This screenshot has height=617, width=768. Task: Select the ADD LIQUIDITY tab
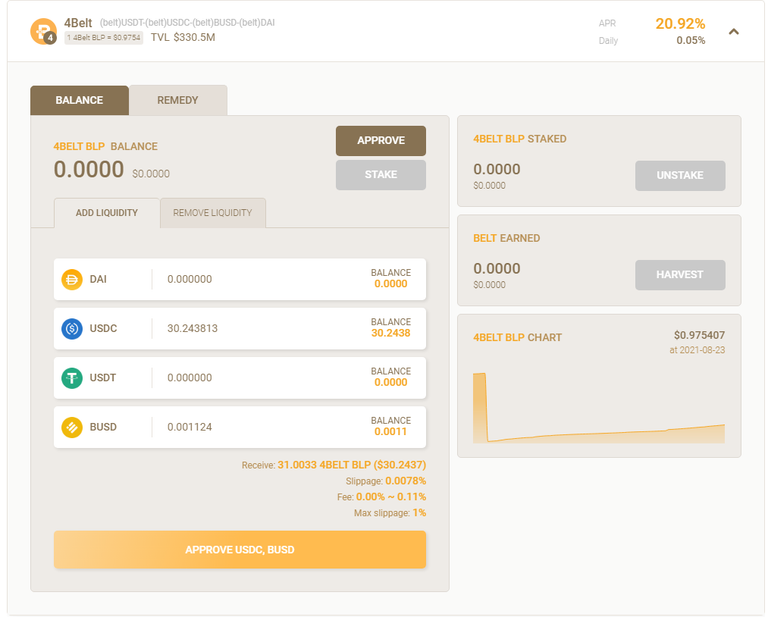(x=107, y=213)
